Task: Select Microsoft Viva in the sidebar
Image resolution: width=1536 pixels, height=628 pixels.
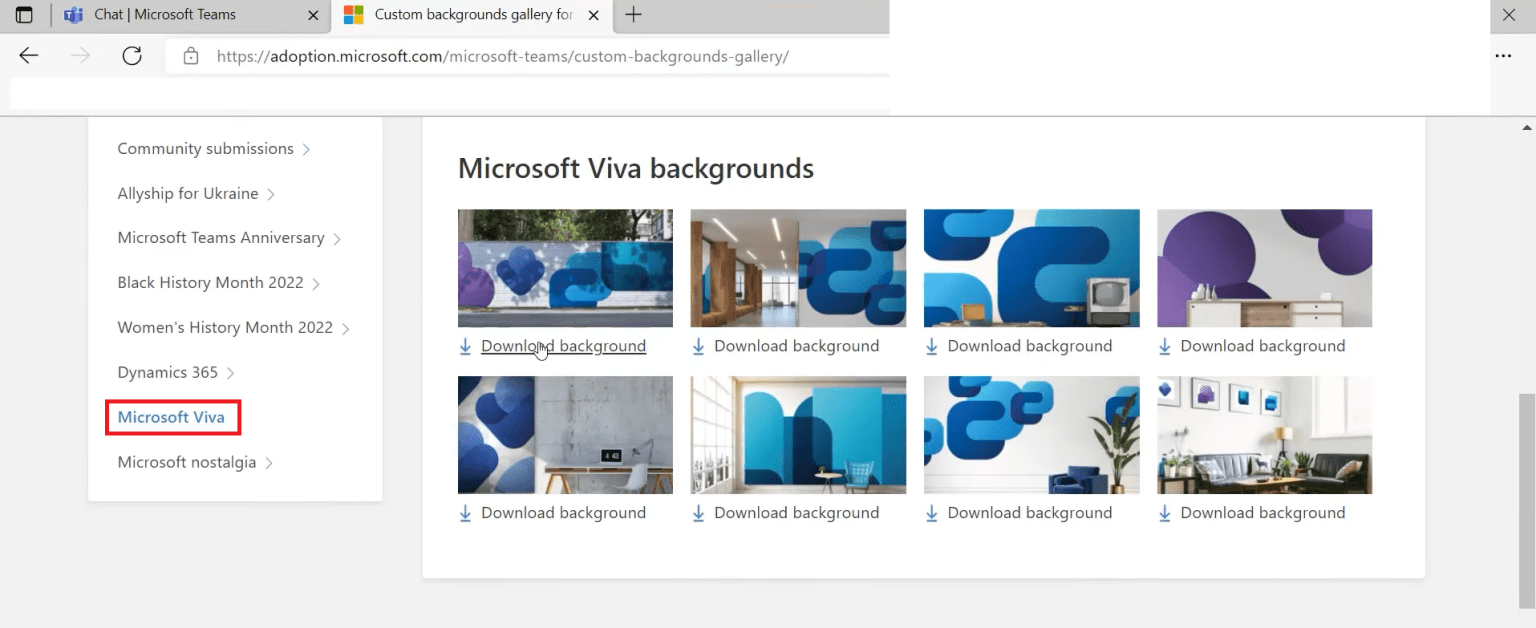Action: tap(172, 417)
